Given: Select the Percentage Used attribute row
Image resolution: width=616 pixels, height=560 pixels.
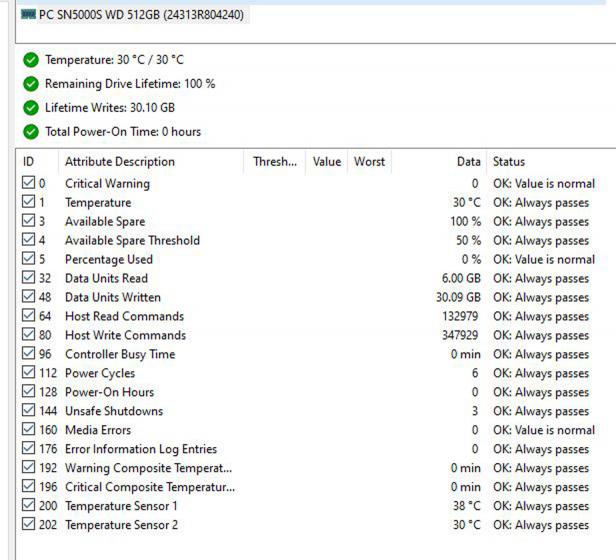Looking at the screenshot, I should pos(316,259).
